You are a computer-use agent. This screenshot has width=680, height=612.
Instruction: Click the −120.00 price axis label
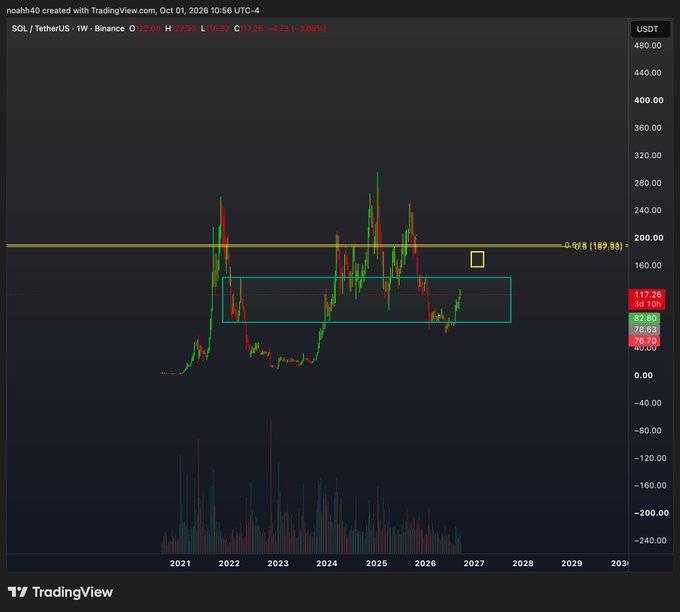(650, 458)
